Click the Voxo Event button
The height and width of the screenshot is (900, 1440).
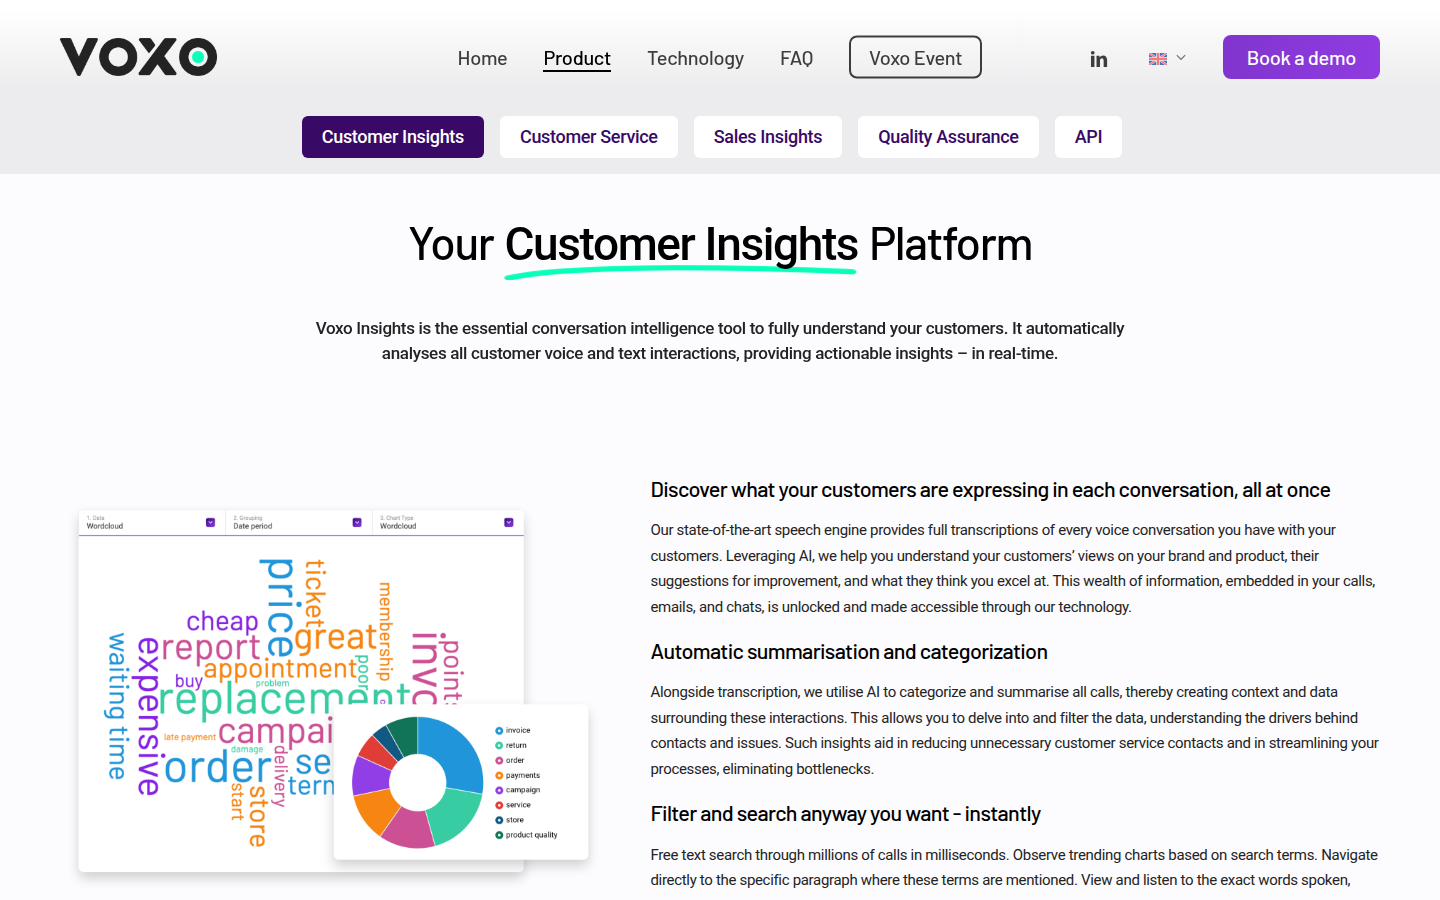pos(915,58)
